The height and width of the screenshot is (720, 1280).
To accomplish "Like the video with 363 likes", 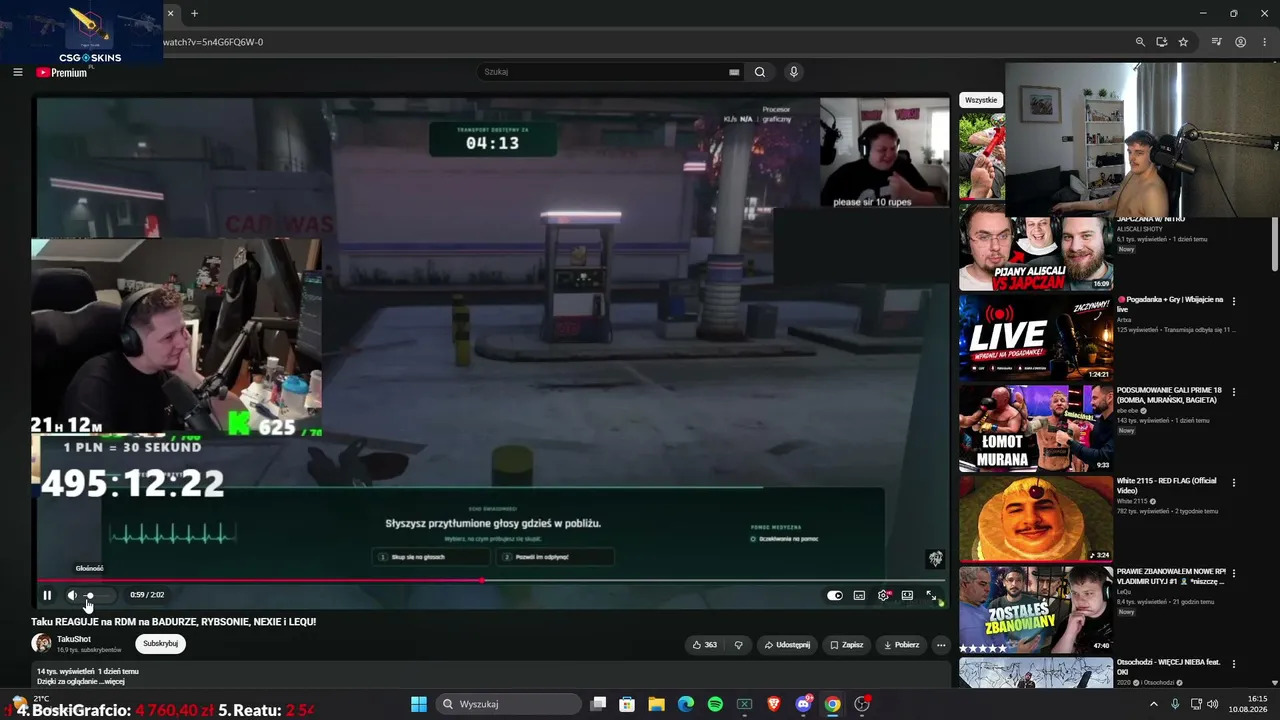I will [x=705, y=645].
